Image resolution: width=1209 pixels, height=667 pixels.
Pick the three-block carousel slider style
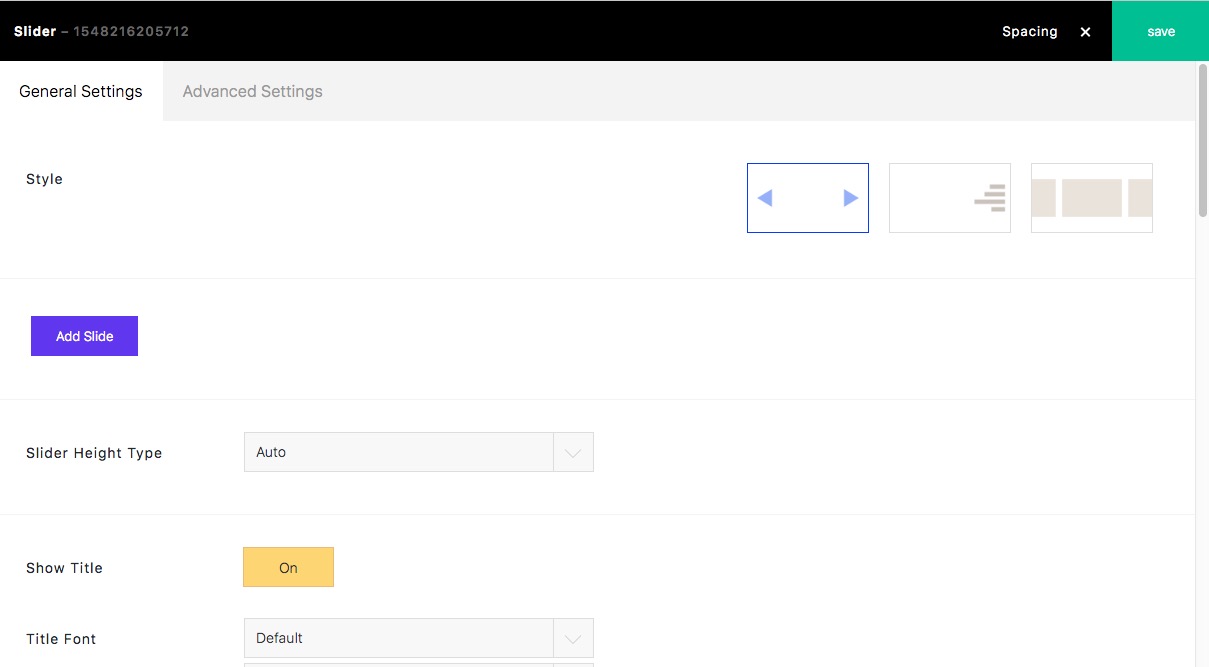[1092, 198]
